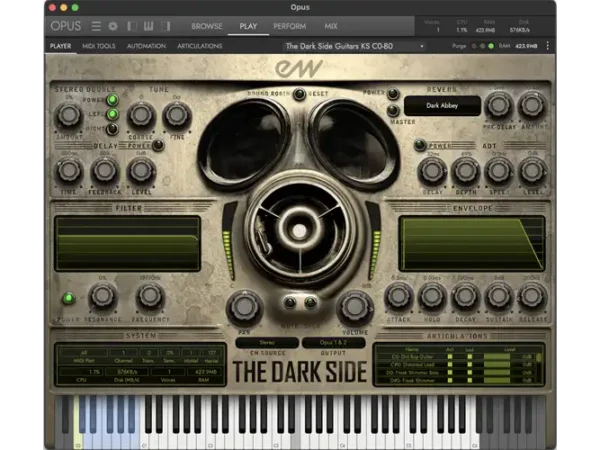Toggle Active checkbox for C#0 Distorted Lead

[450, 364]
